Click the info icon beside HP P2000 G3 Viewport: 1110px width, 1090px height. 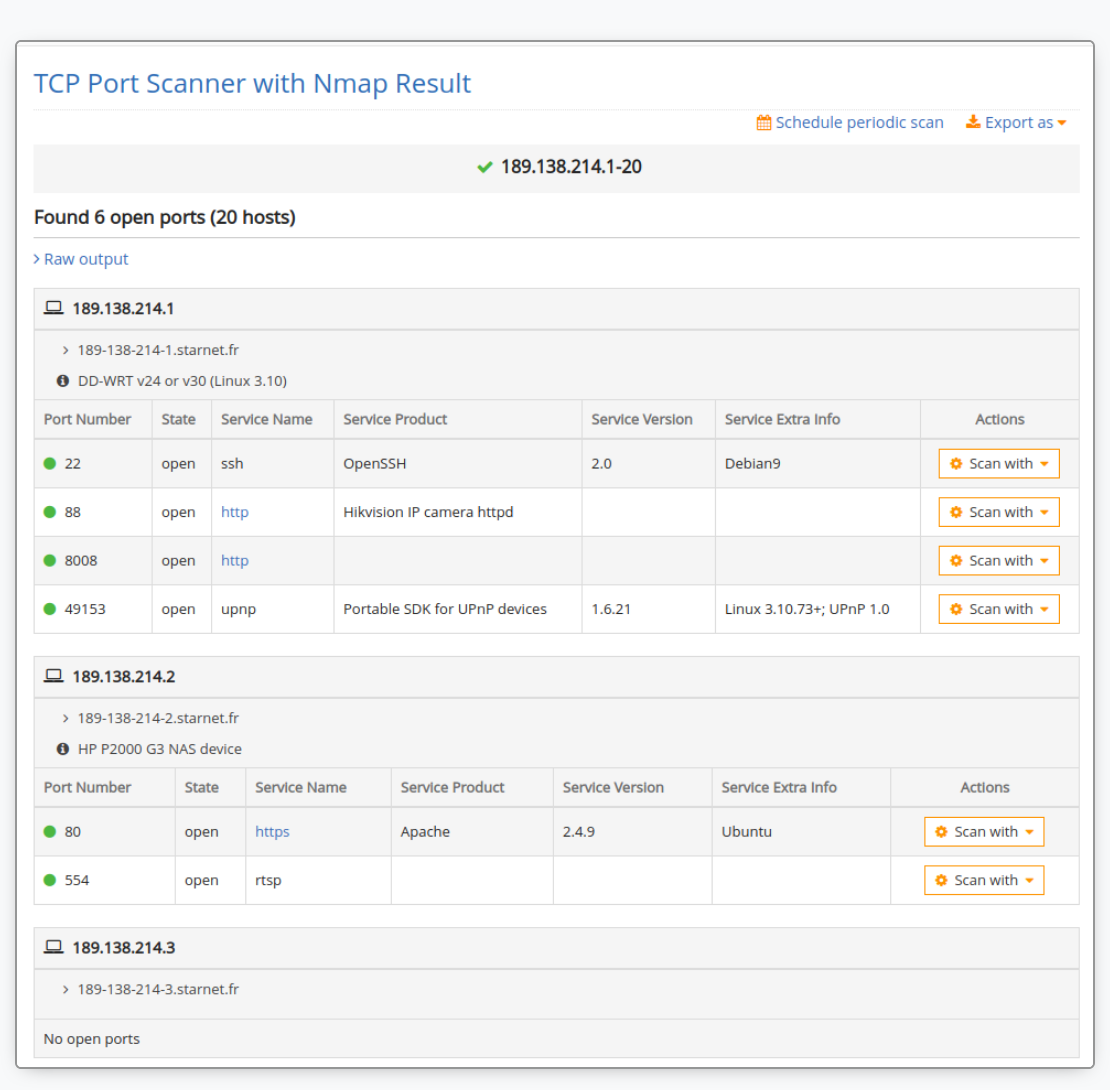63,749
